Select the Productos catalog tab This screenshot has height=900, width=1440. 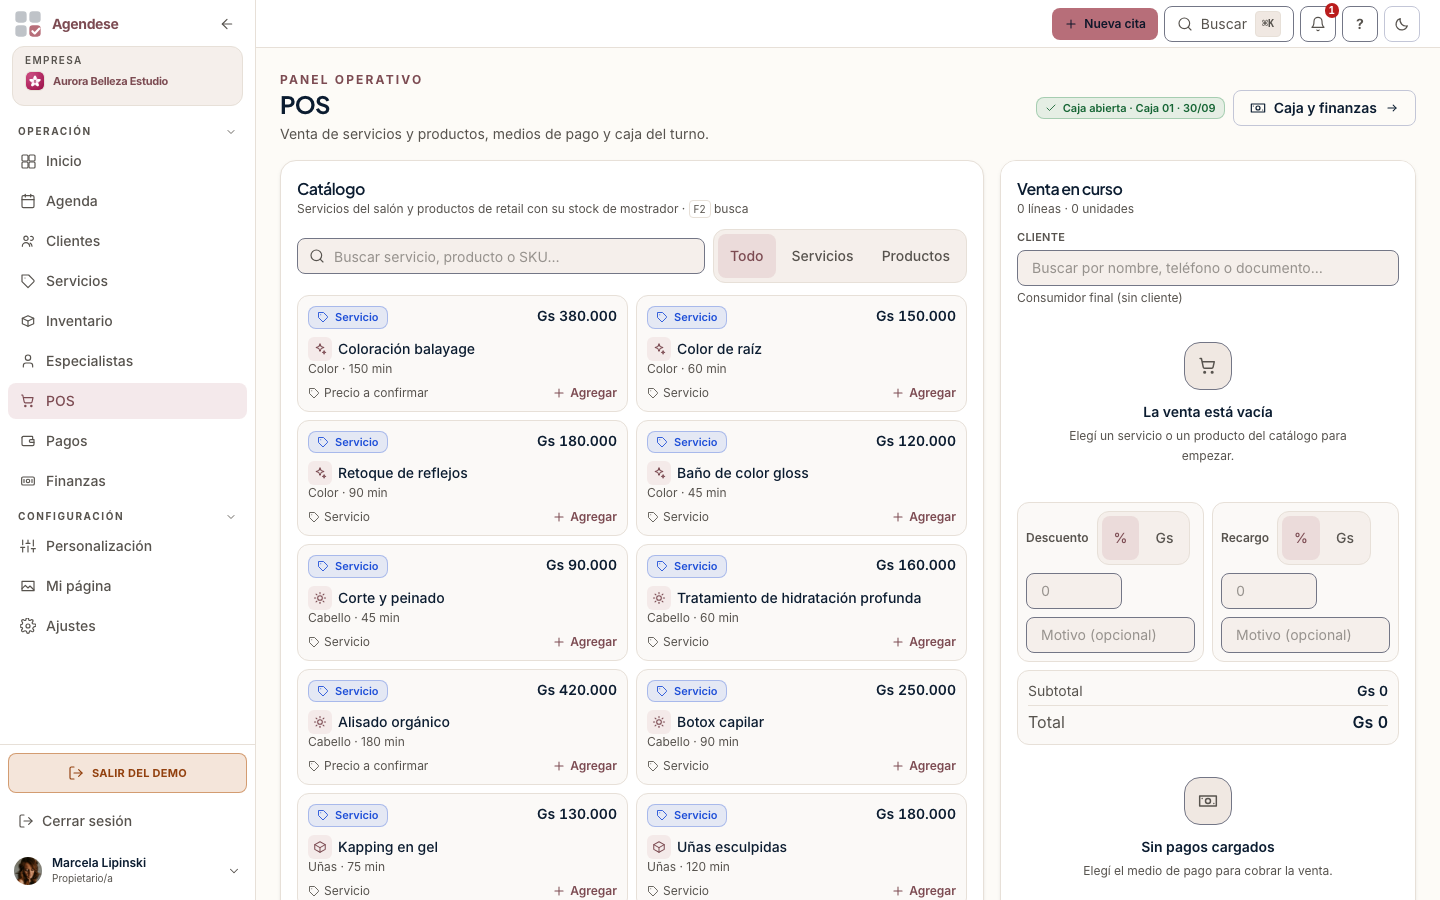point(916,256)
